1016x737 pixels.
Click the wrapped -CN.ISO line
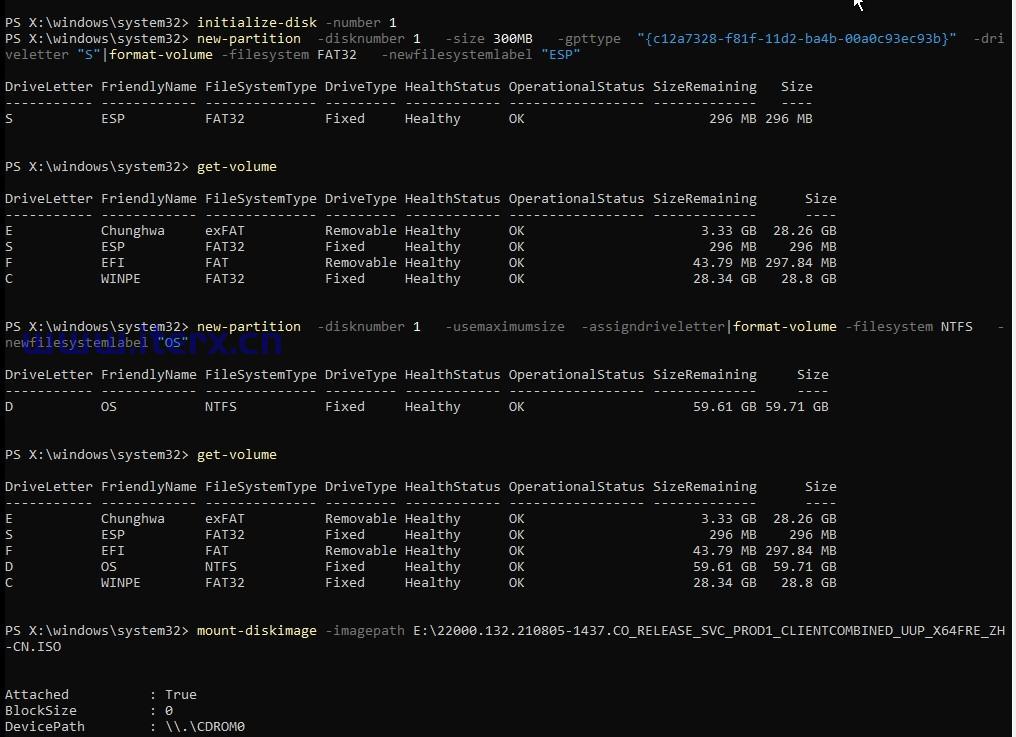33,647
